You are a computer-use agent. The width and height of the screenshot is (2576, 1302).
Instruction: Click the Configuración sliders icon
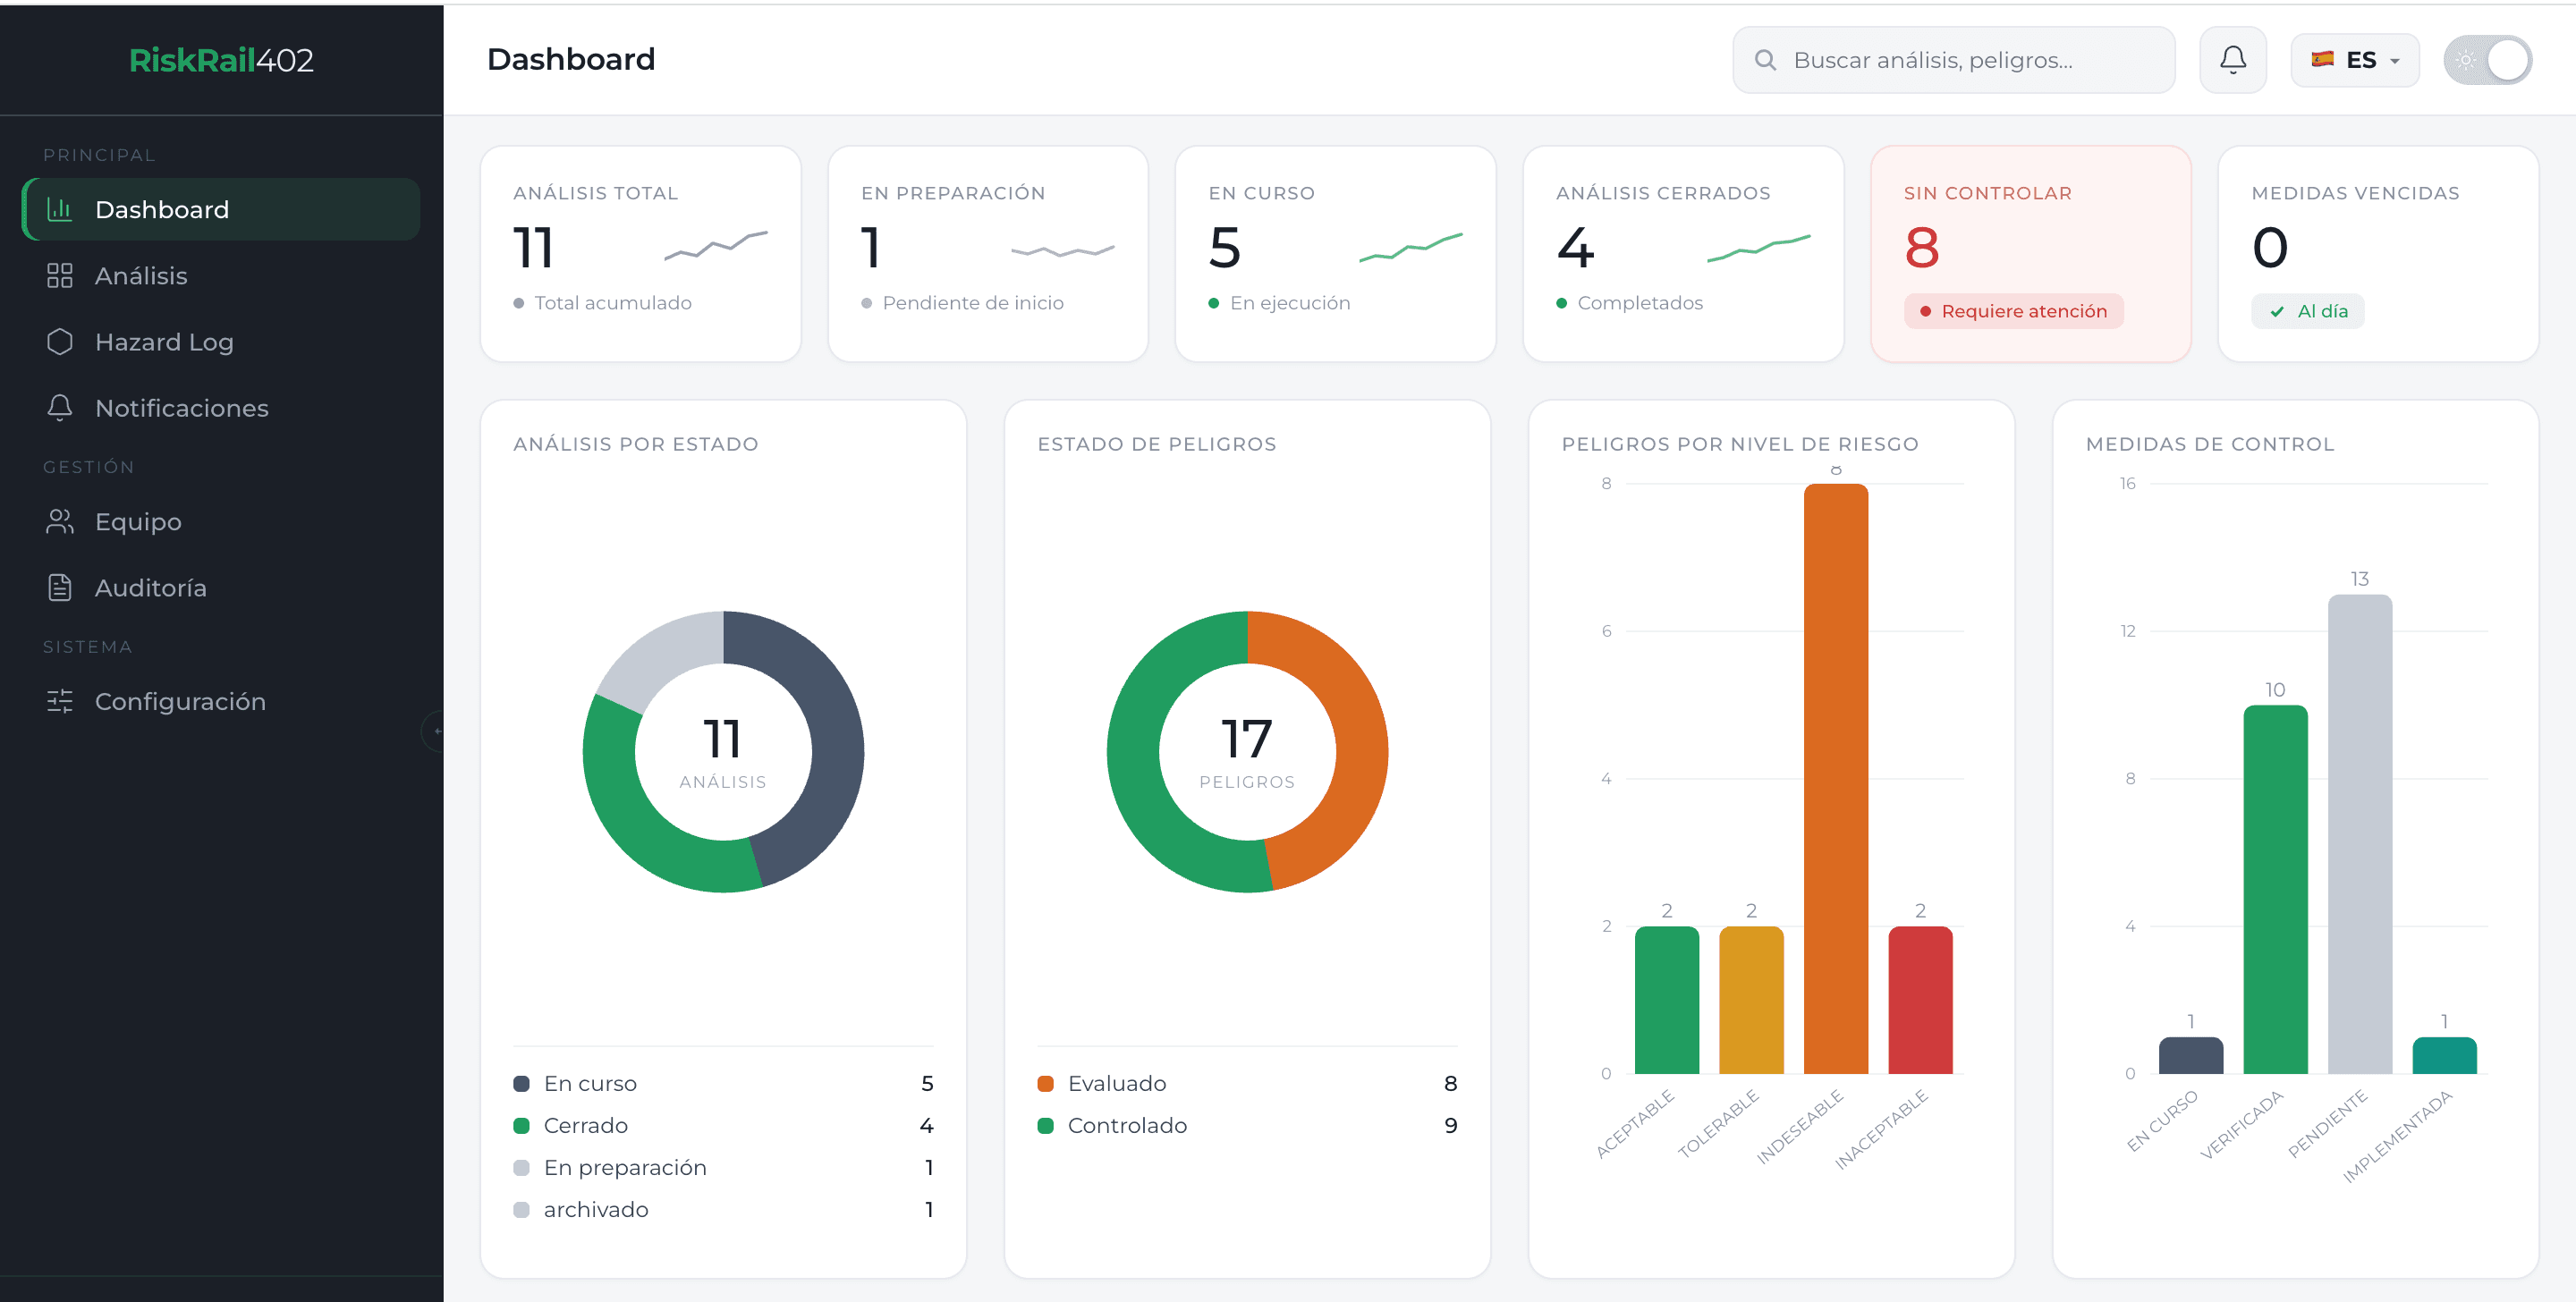click(x=60, y=702)
